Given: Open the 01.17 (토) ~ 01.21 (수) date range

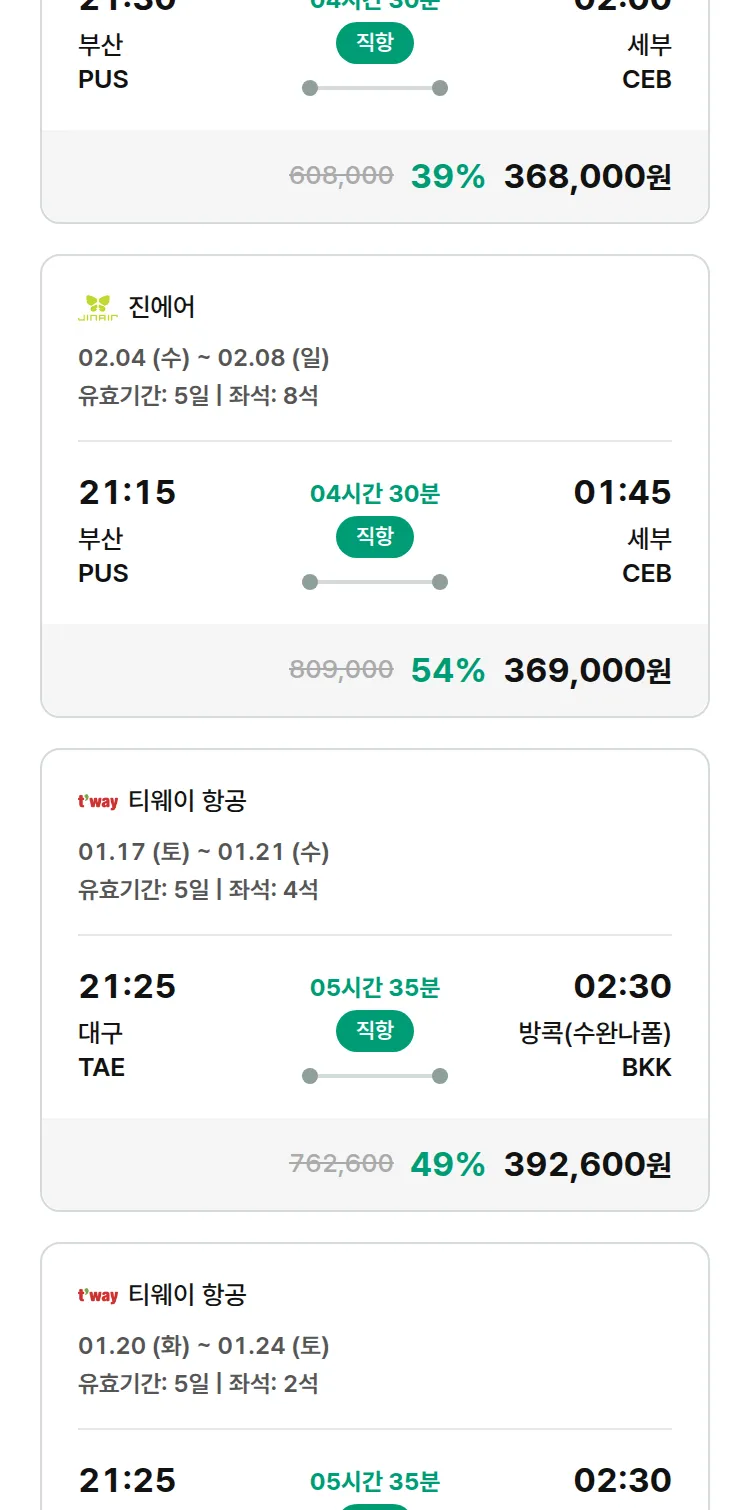Looking at the screenshot, I should (x=204, y=852).
